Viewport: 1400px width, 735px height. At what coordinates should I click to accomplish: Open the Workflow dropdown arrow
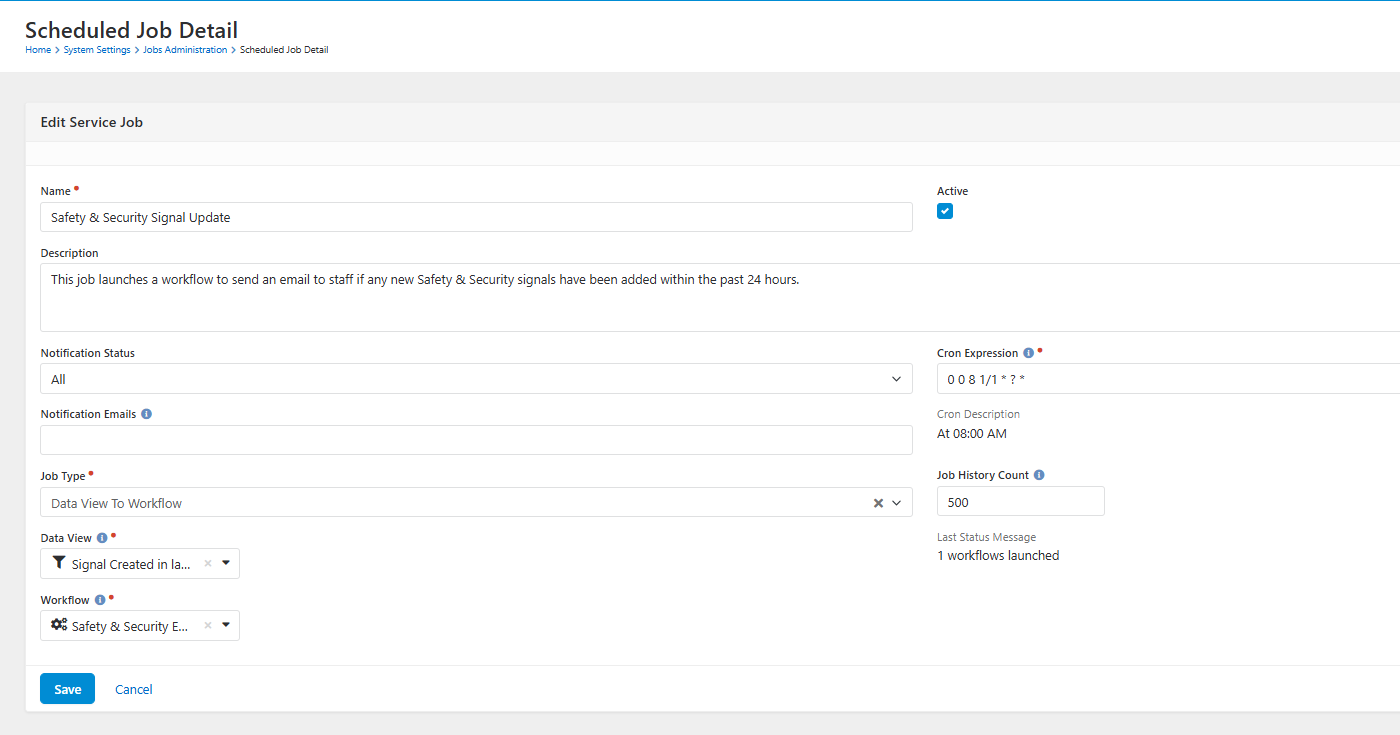[226, 625]
